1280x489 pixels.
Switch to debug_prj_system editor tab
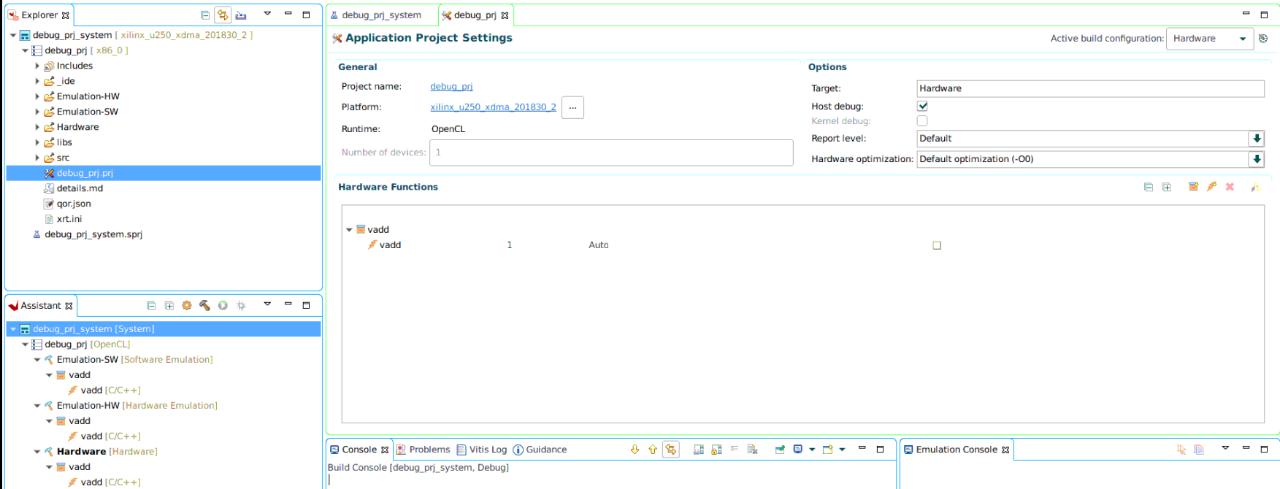[375, 15]
